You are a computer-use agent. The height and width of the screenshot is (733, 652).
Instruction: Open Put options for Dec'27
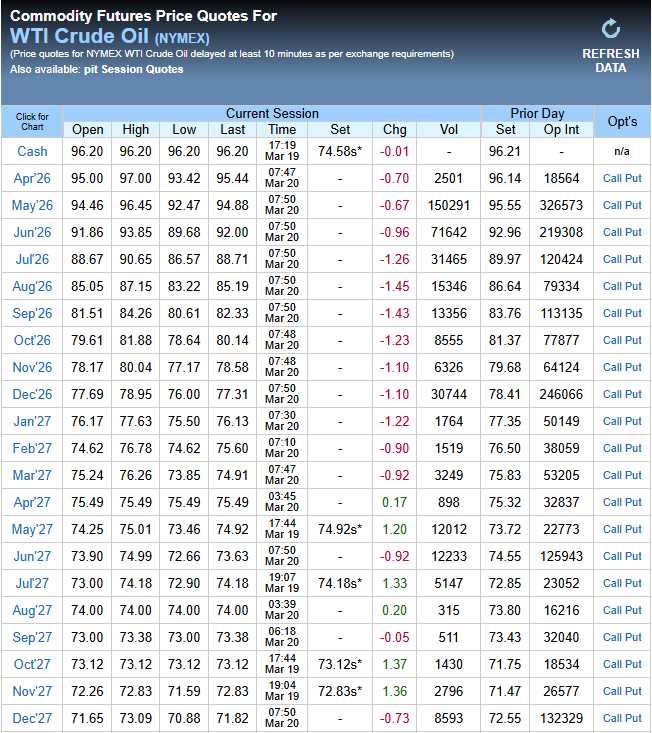click(634, 718)
